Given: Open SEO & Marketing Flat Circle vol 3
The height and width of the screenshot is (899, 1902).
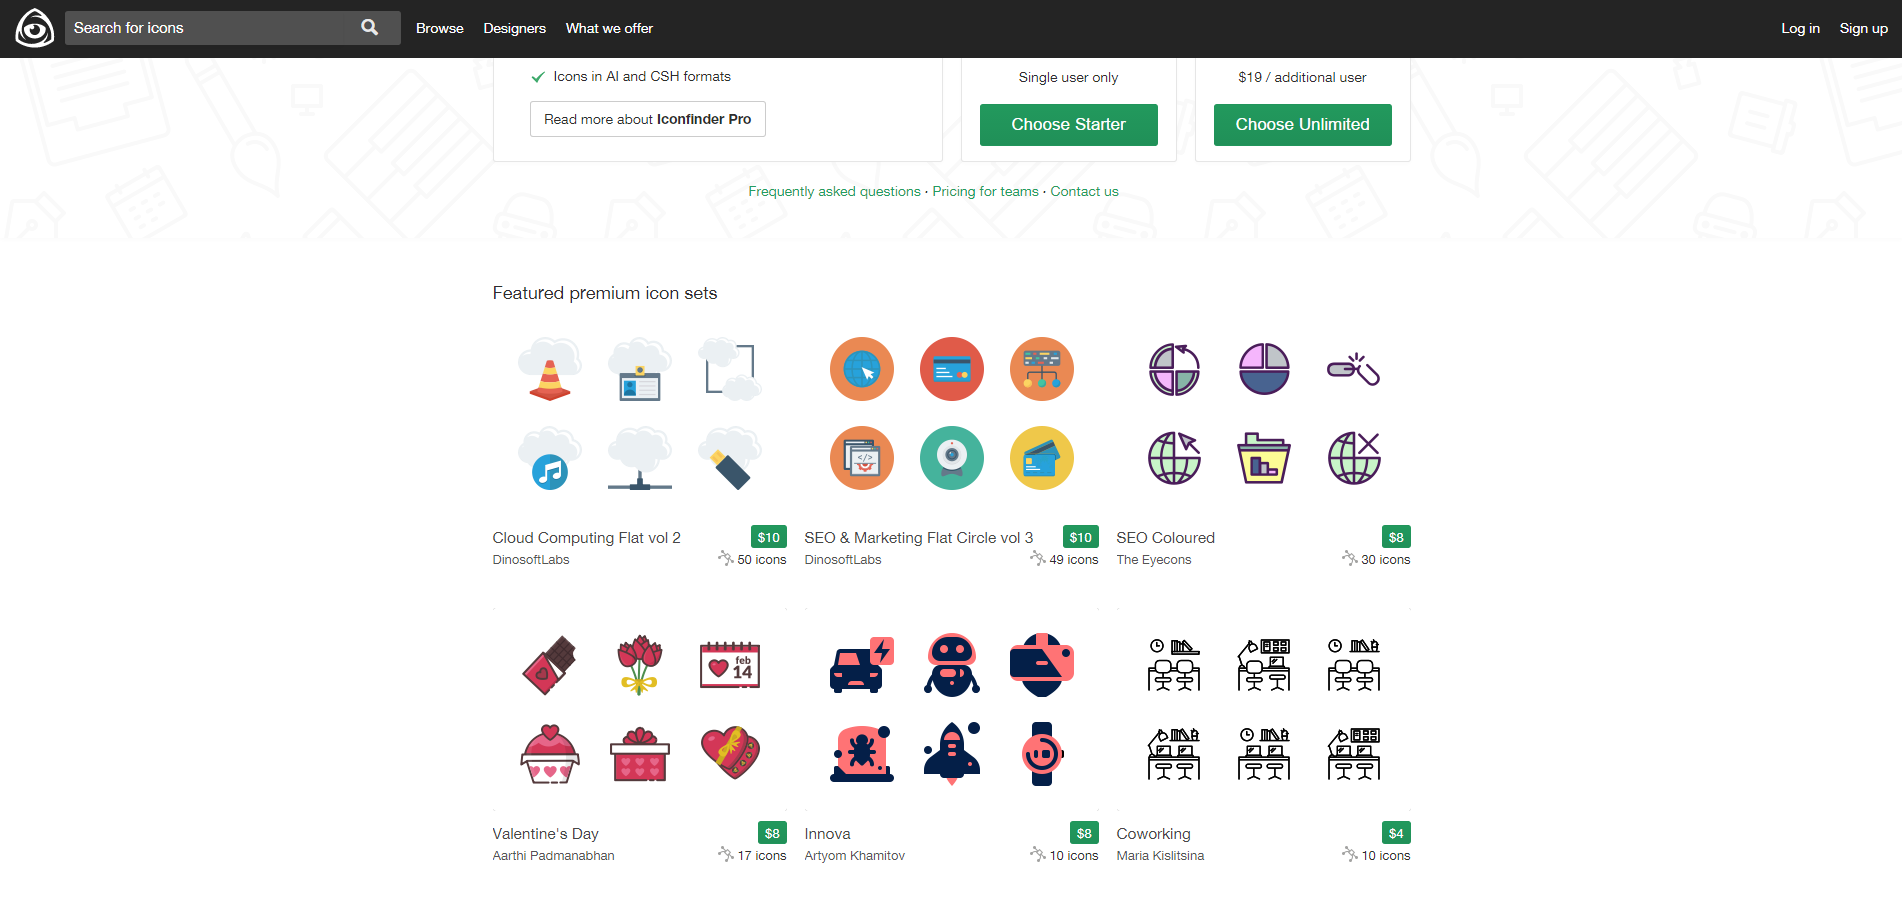Looking at the screenshot, I should point(918,538).
